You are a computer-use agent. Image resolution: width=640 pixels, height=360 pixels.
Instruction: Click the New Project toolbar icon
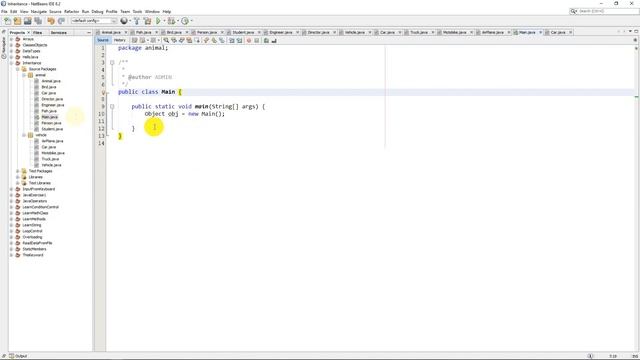(17, 21)
